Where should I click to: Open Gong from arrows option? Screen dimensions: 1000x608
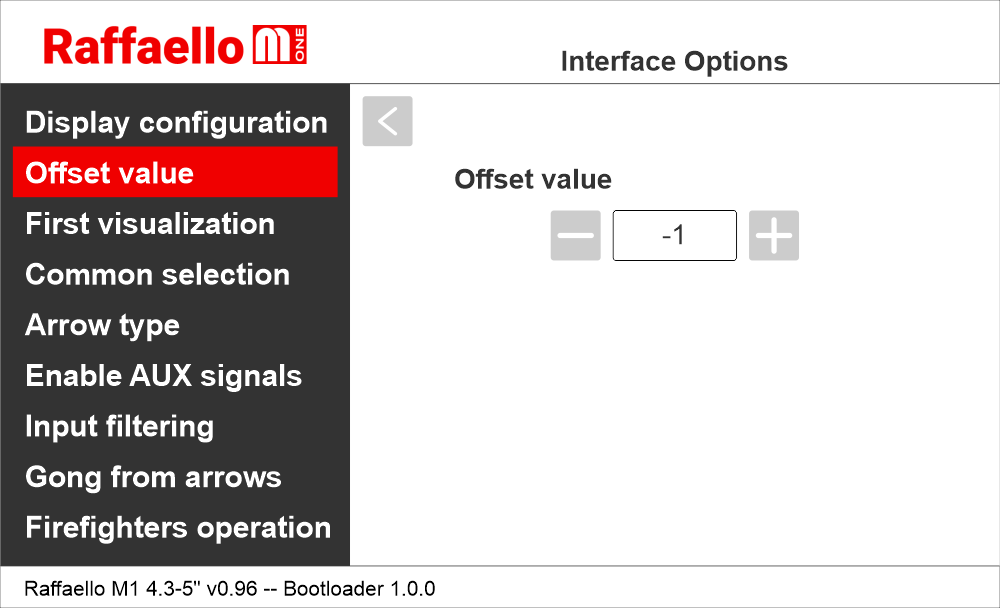153,477
